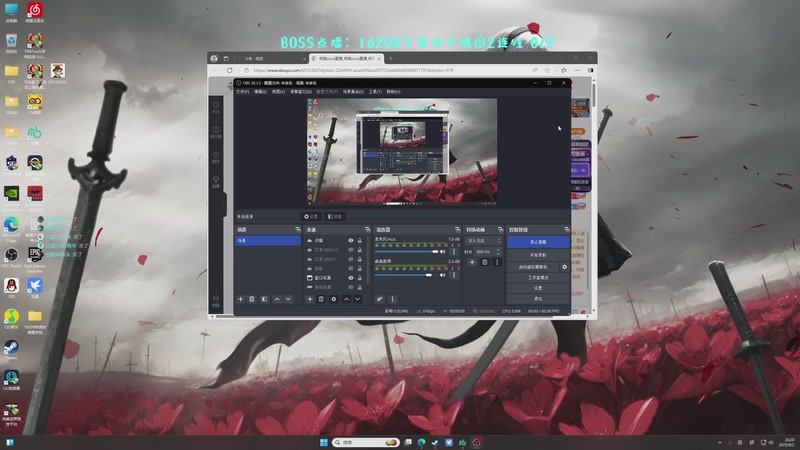Float the 控制按钮 dock using its header icon
The height and width of the screenshot is (450, 800).
(566, 230)
